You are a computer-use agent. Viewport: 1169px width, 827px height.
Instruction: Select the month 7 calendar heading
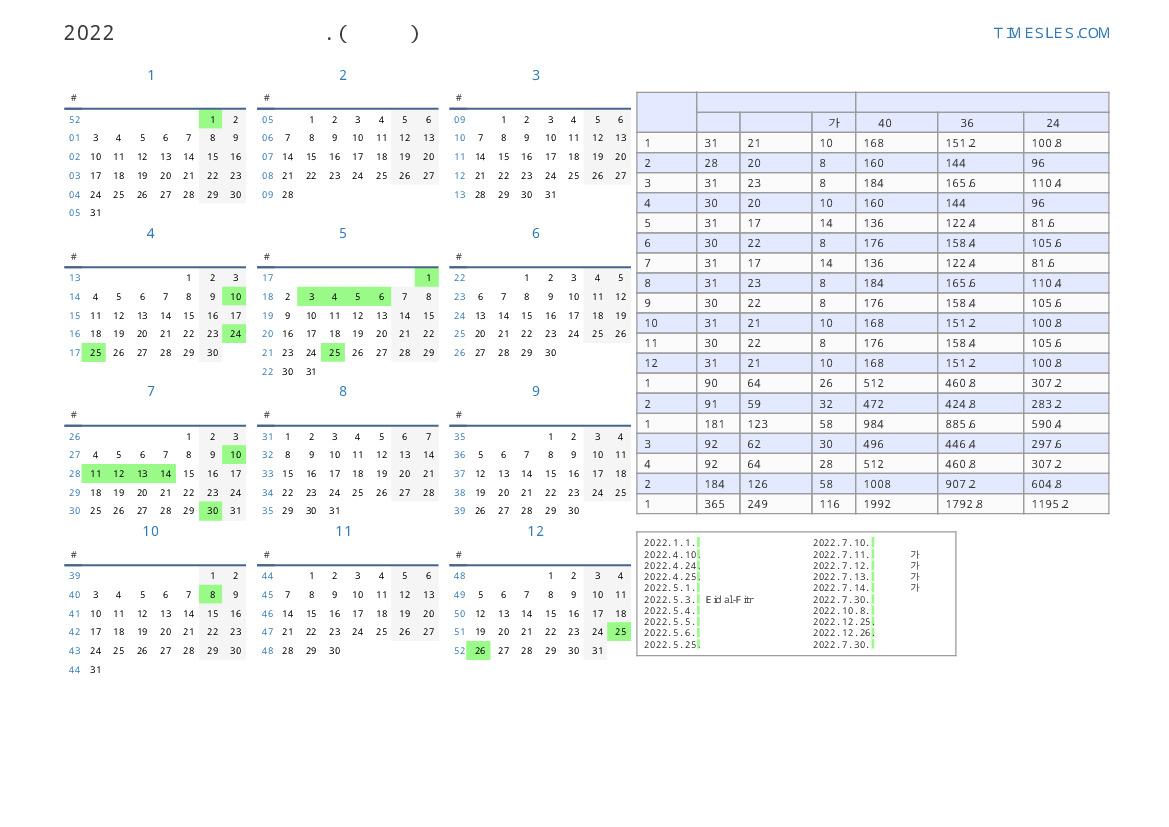[151, 392]
